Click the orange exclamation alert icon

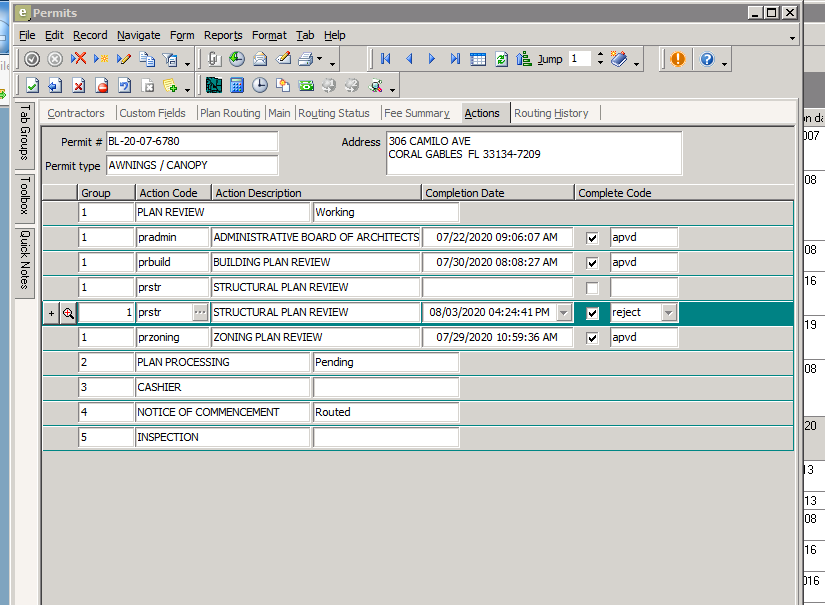677,59
